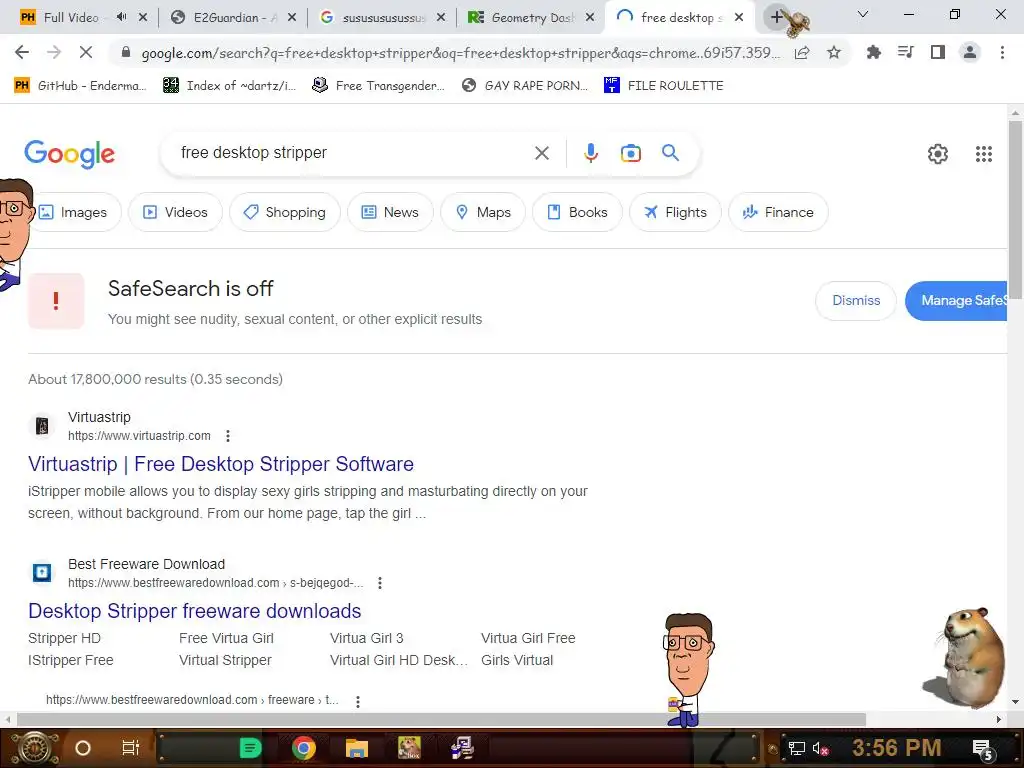Open more options for Virtuastrip result
1024x768 pixels.
(x=227, y=436)
